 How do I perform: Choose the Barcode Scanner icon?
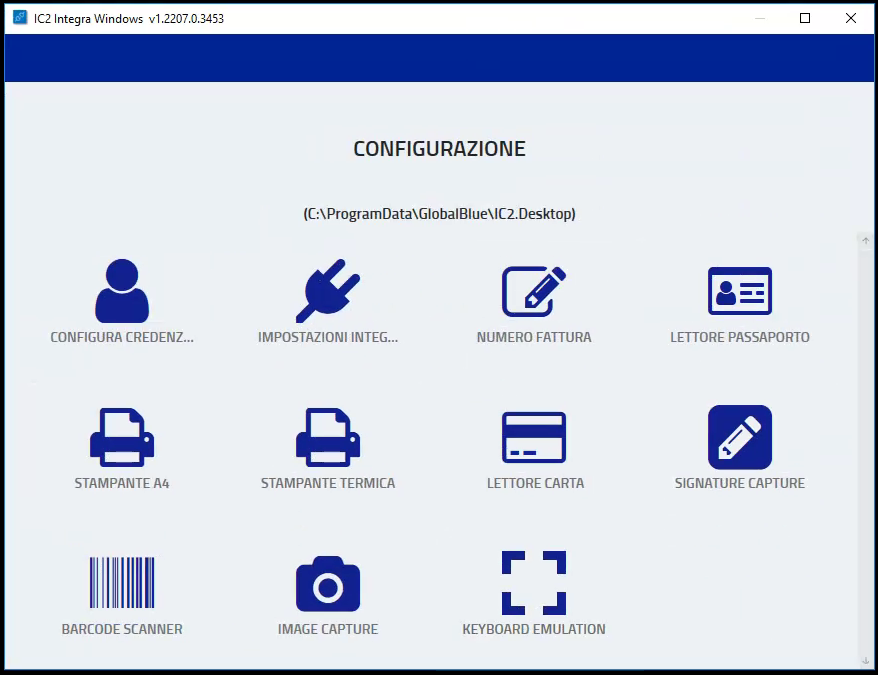(x=122, y=583)
